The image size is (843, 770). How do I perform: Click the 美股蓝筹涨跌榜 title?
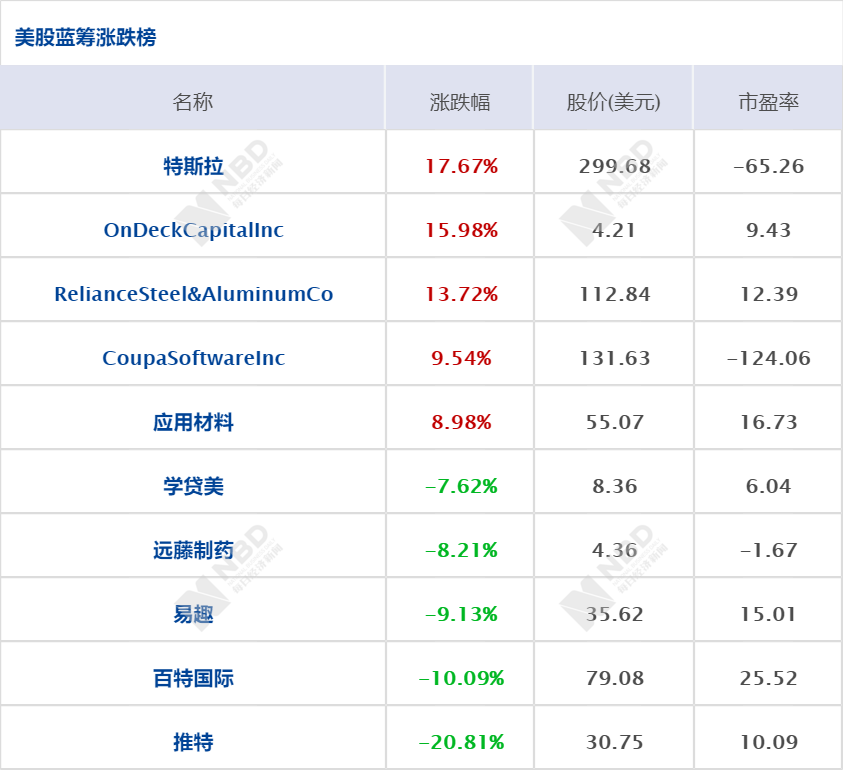[x=85, y=37]
